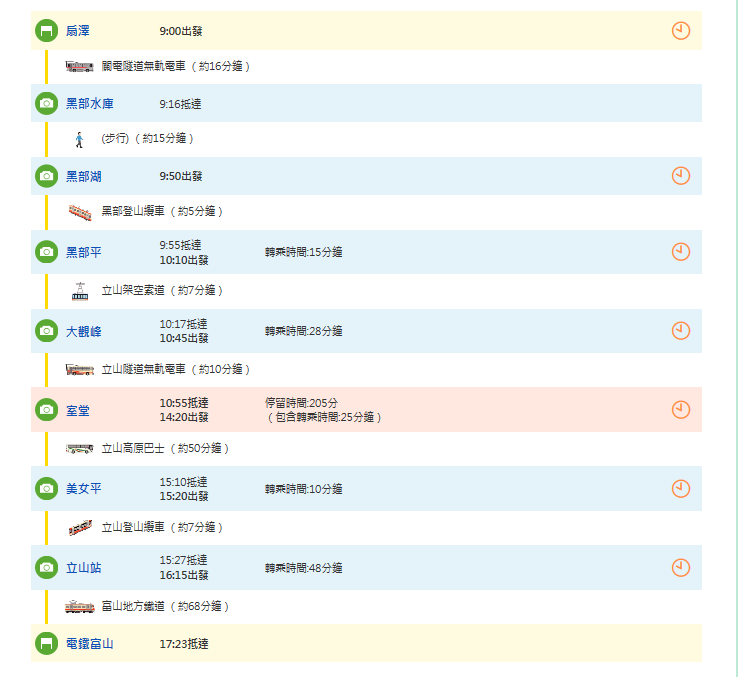
Task: Open the 大觀峰 station link
Action: (83, 331)
